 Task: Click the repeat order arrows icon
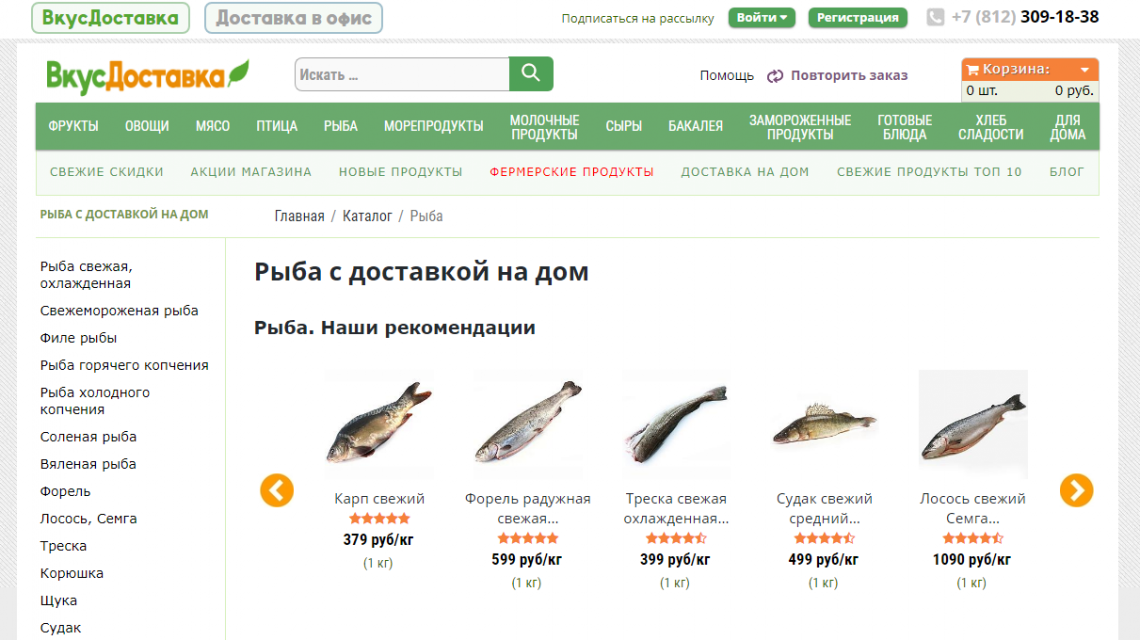775,76
